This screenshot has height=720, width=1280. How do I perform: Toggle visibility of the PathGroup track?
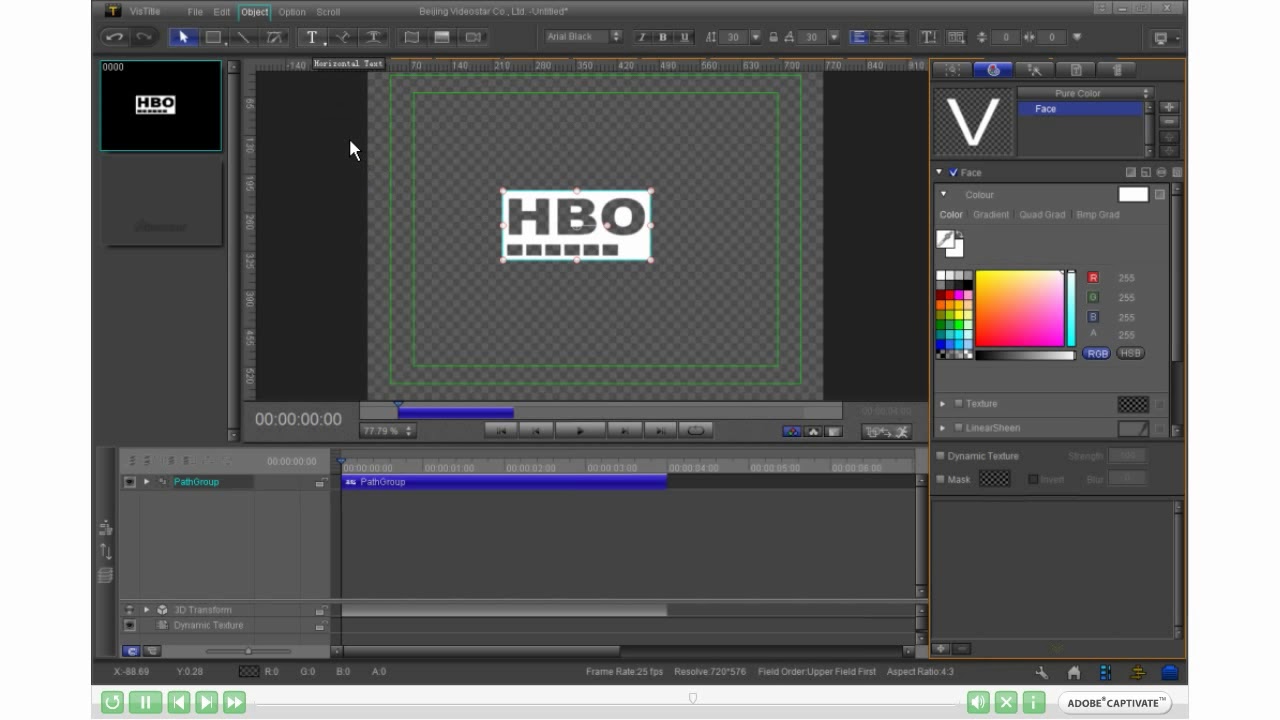[129, 482]
